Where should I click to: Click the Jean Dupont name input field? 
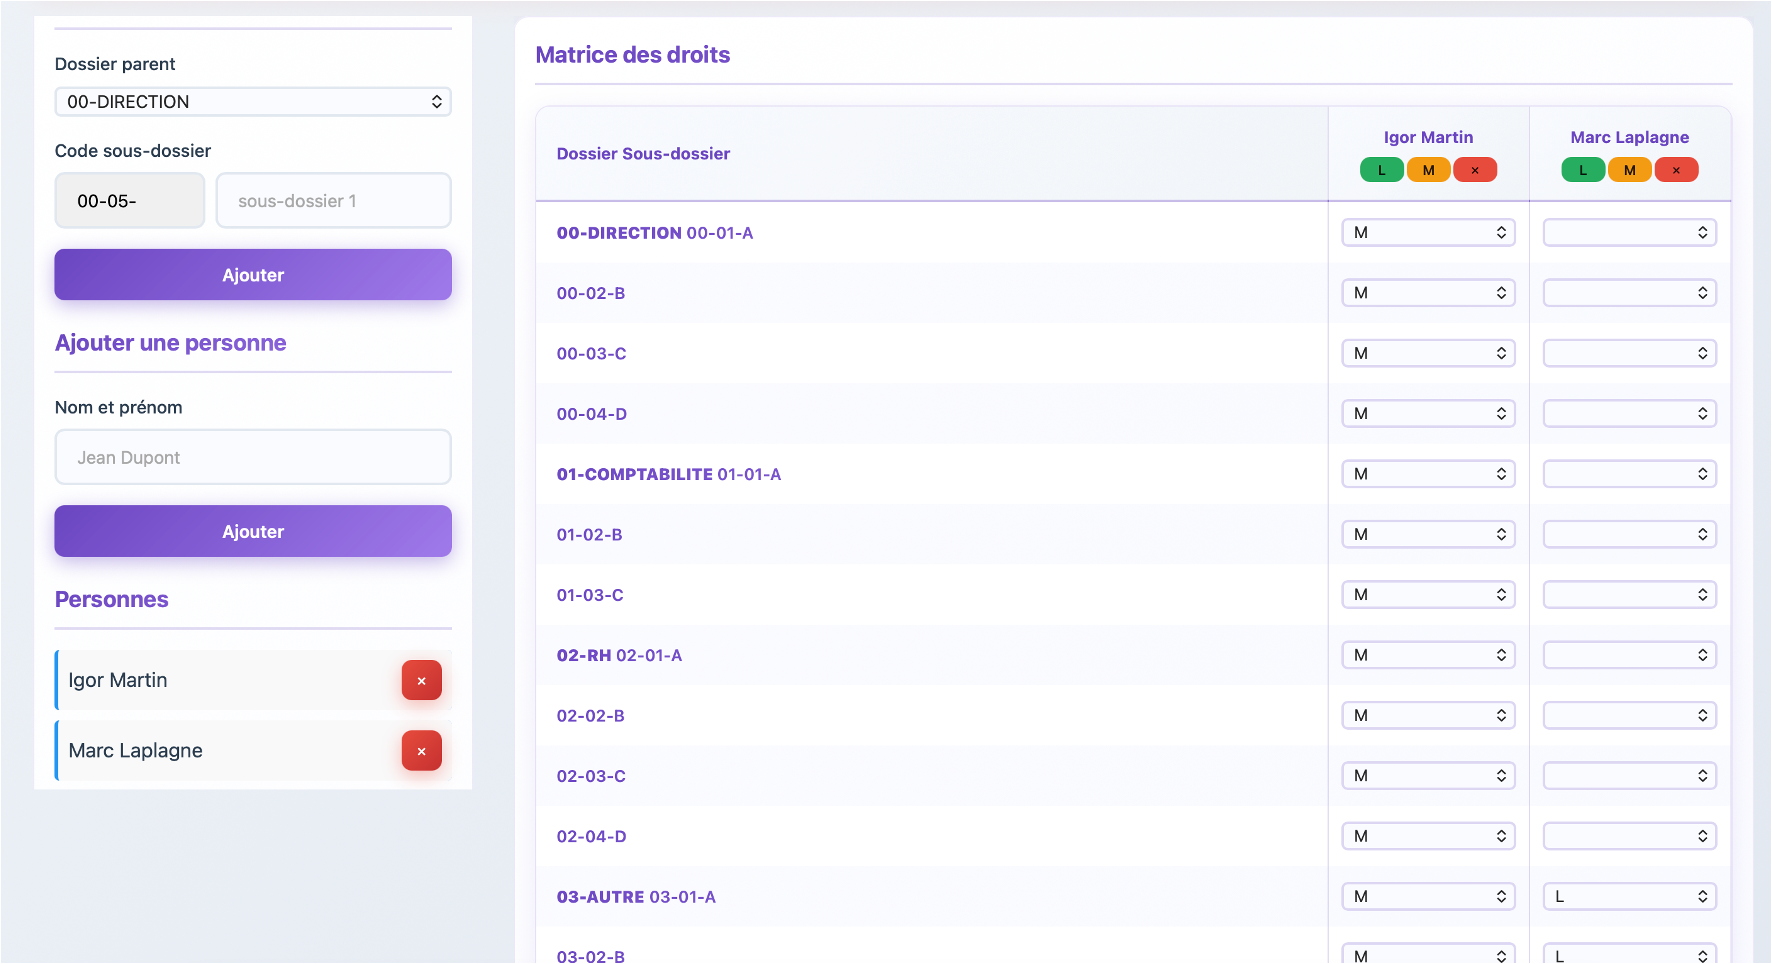click(x=253, y=458)
